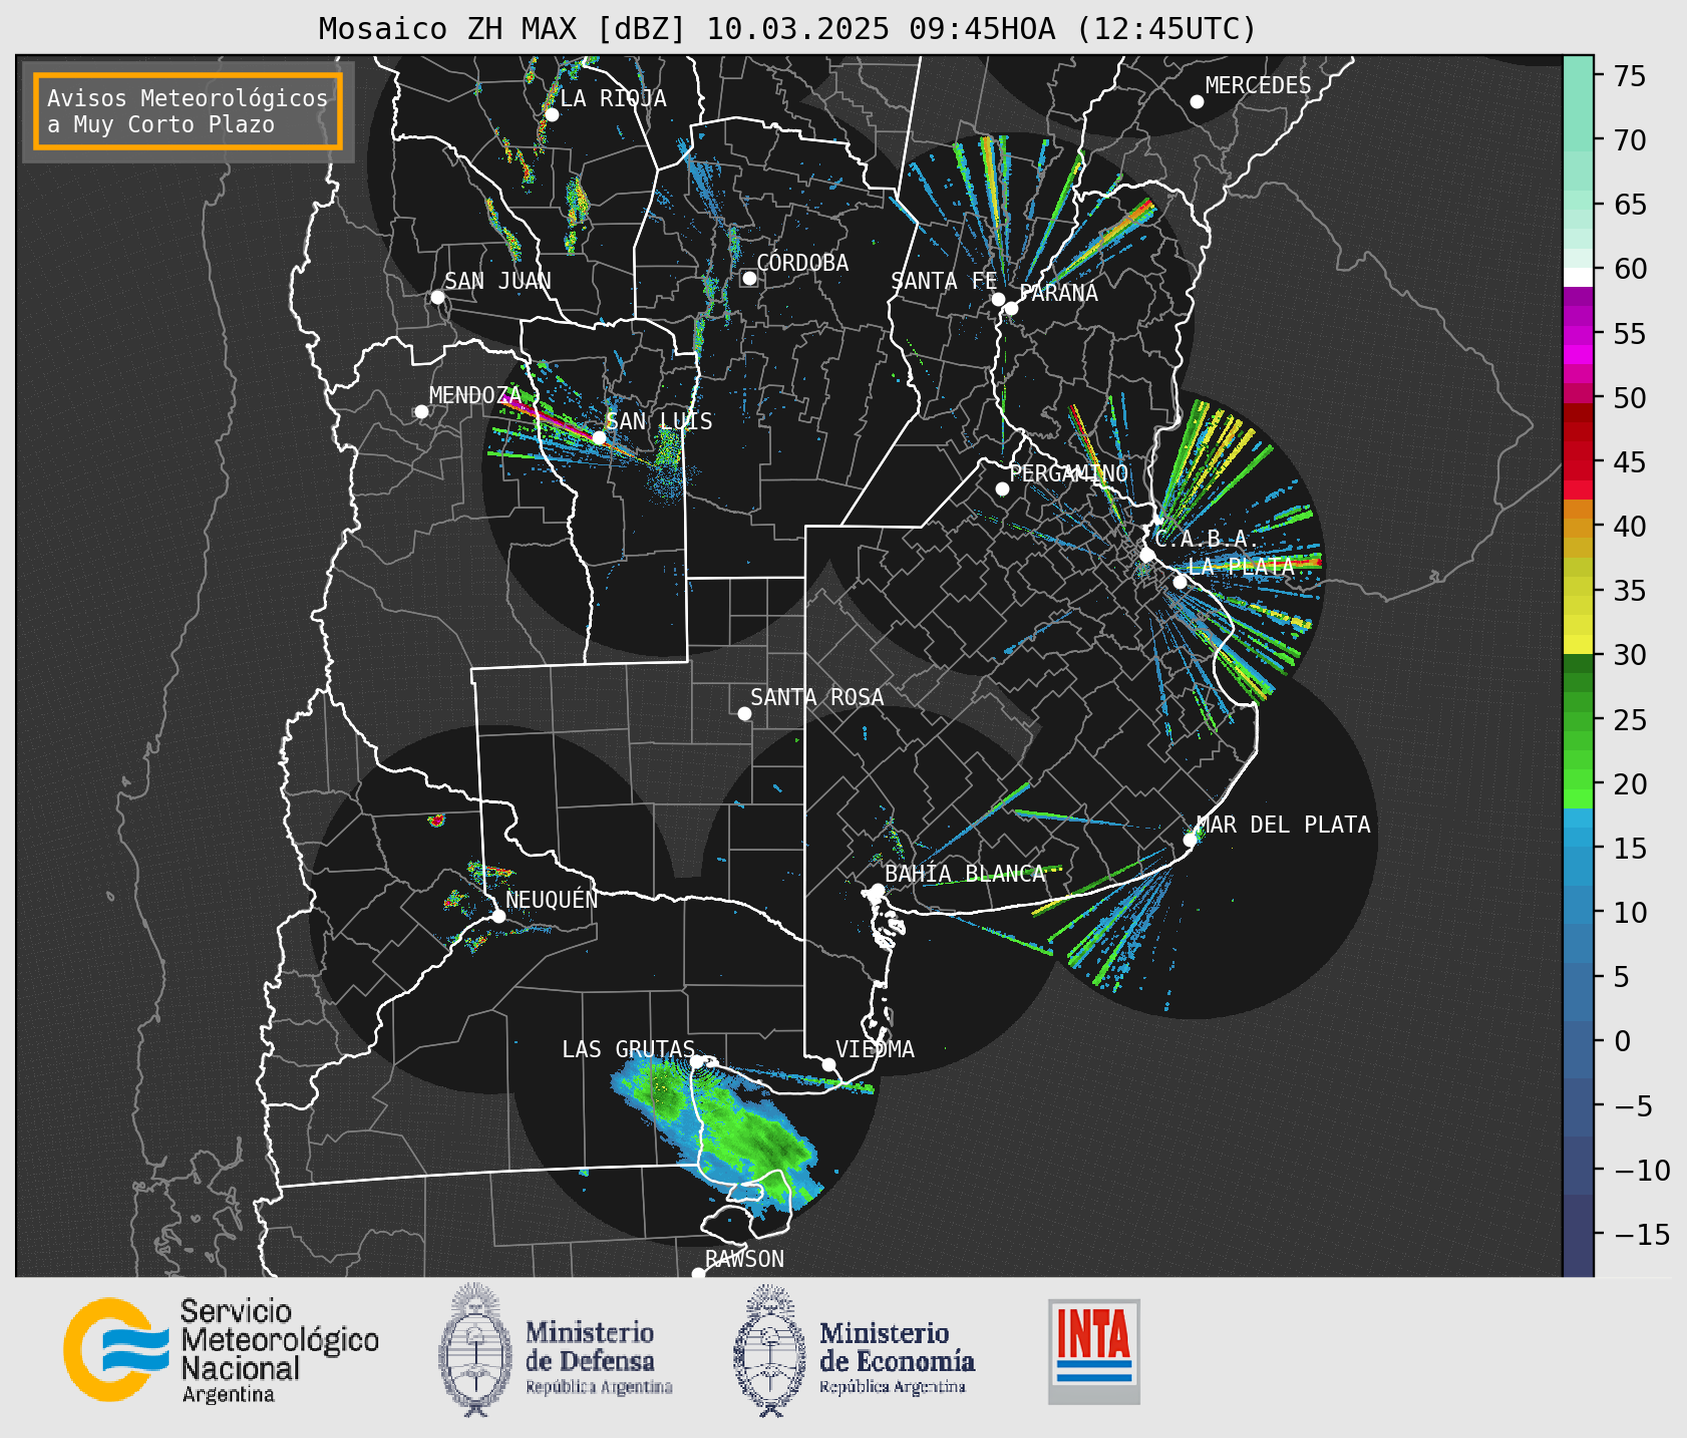Select the Paraná city marker dot
The image size is (1687, 1438).
[x=1011, y=308]
